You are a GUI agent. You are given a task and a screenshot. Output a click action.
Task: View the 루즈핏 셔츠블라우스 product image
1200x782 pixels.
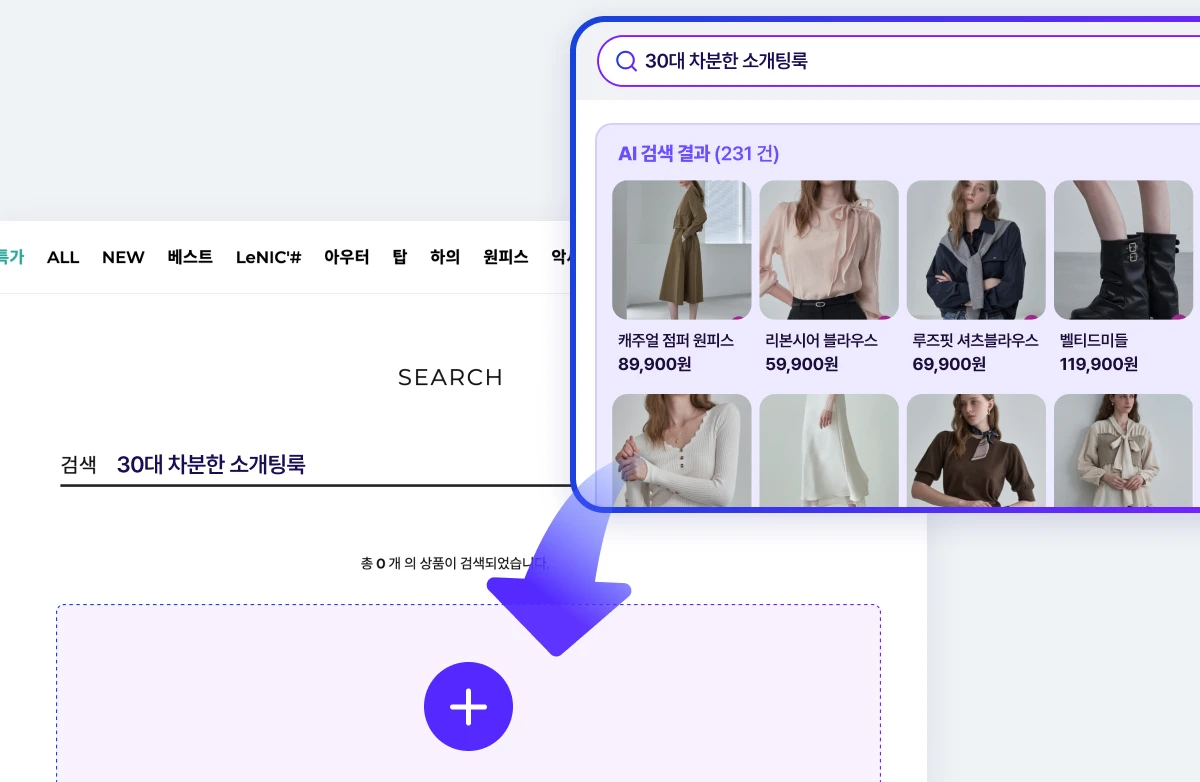(x=976, y=250)
